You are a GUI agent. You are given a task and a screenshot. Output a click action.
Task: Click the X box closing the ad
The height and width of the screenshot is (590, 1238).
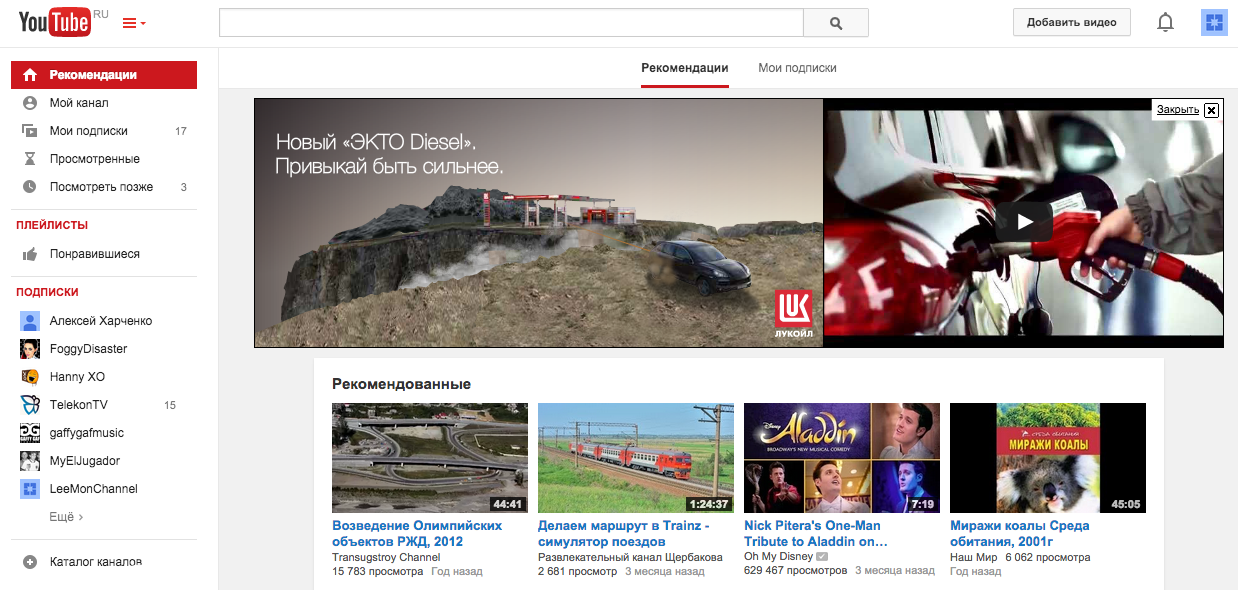[1212, 110]
